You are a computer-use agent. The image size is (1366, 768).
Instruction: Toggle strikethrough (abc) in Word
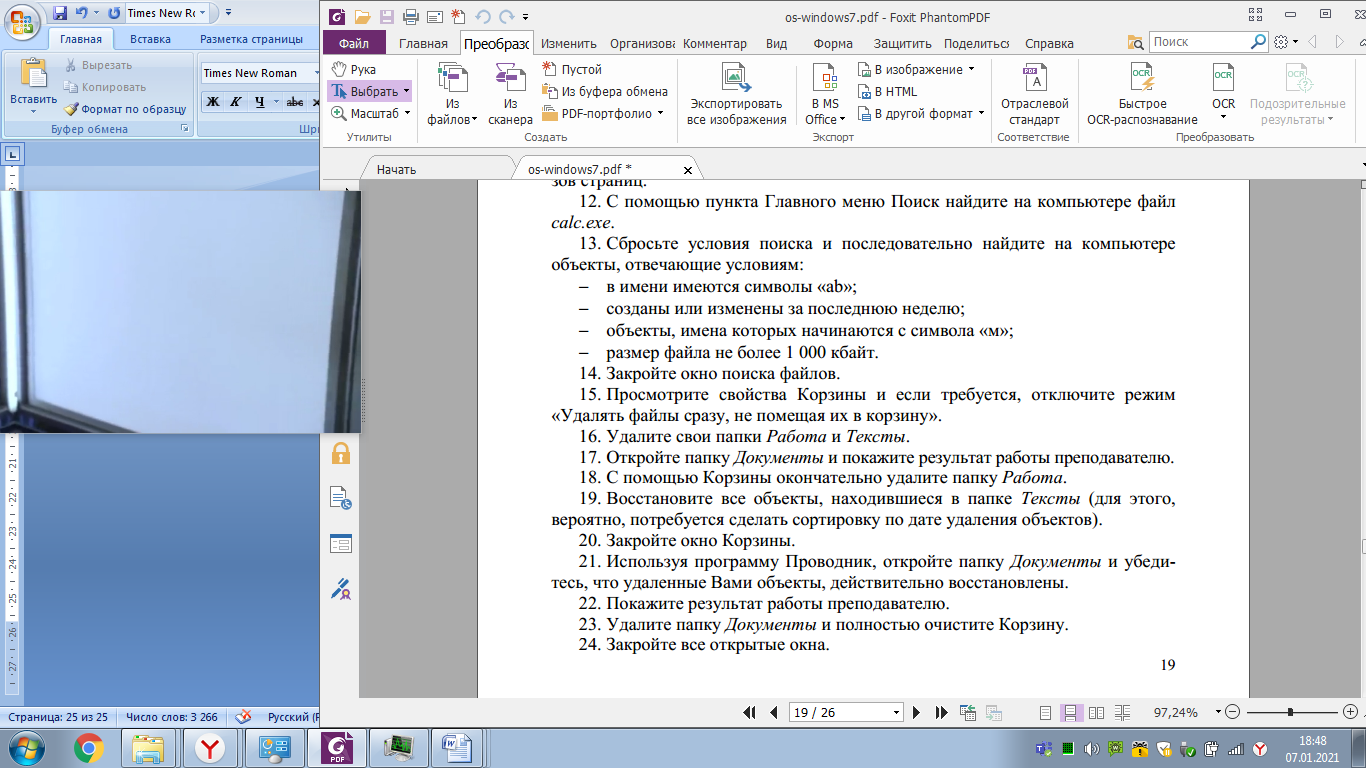tap(294, 102)
